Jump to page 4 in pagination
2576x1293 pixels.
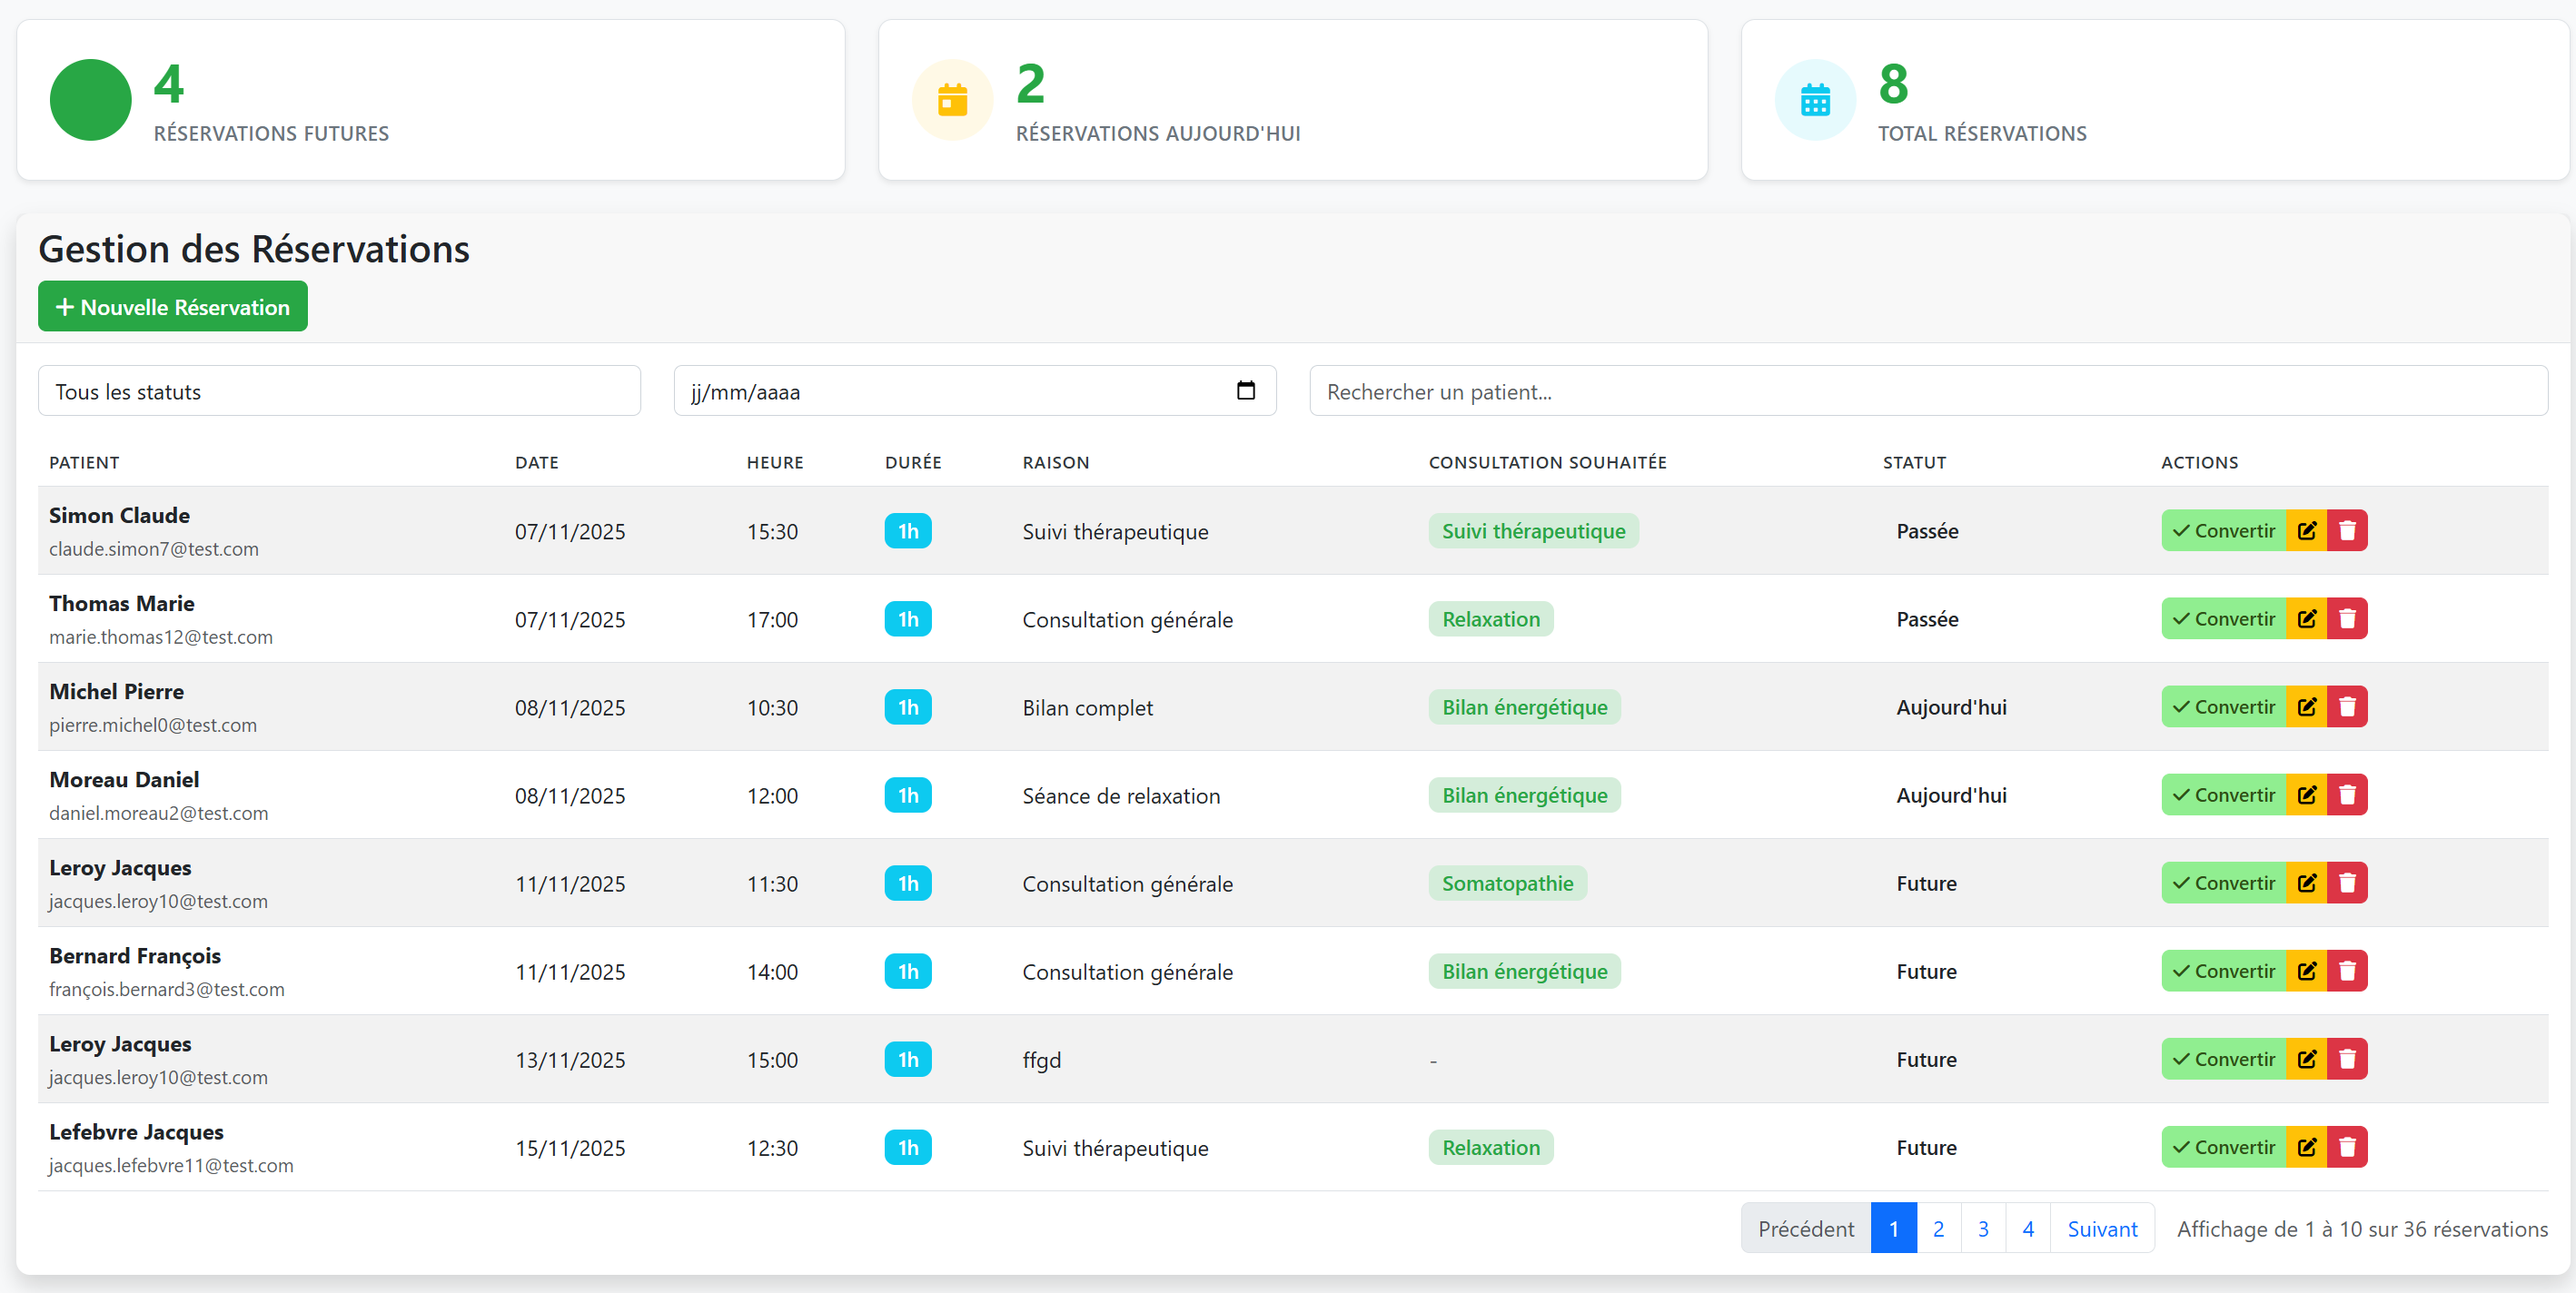pyautogui.click(x=2027, y=1228)
